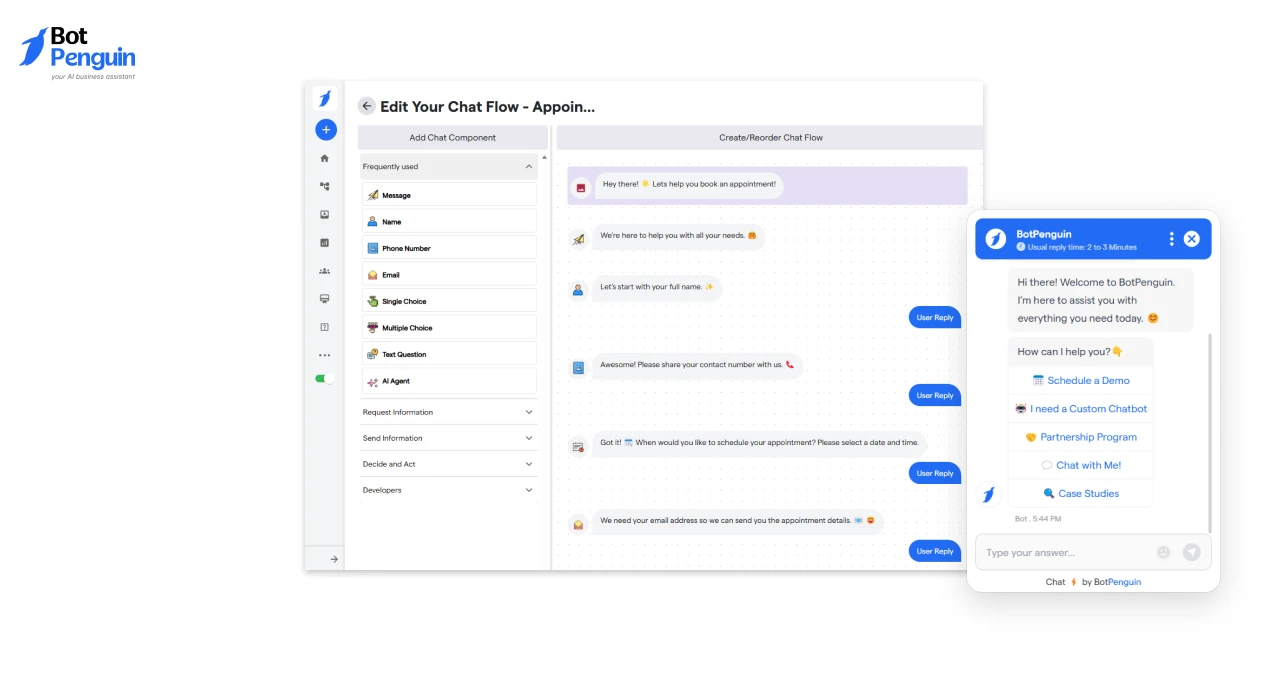Add the Text Question component

(449, 354)
